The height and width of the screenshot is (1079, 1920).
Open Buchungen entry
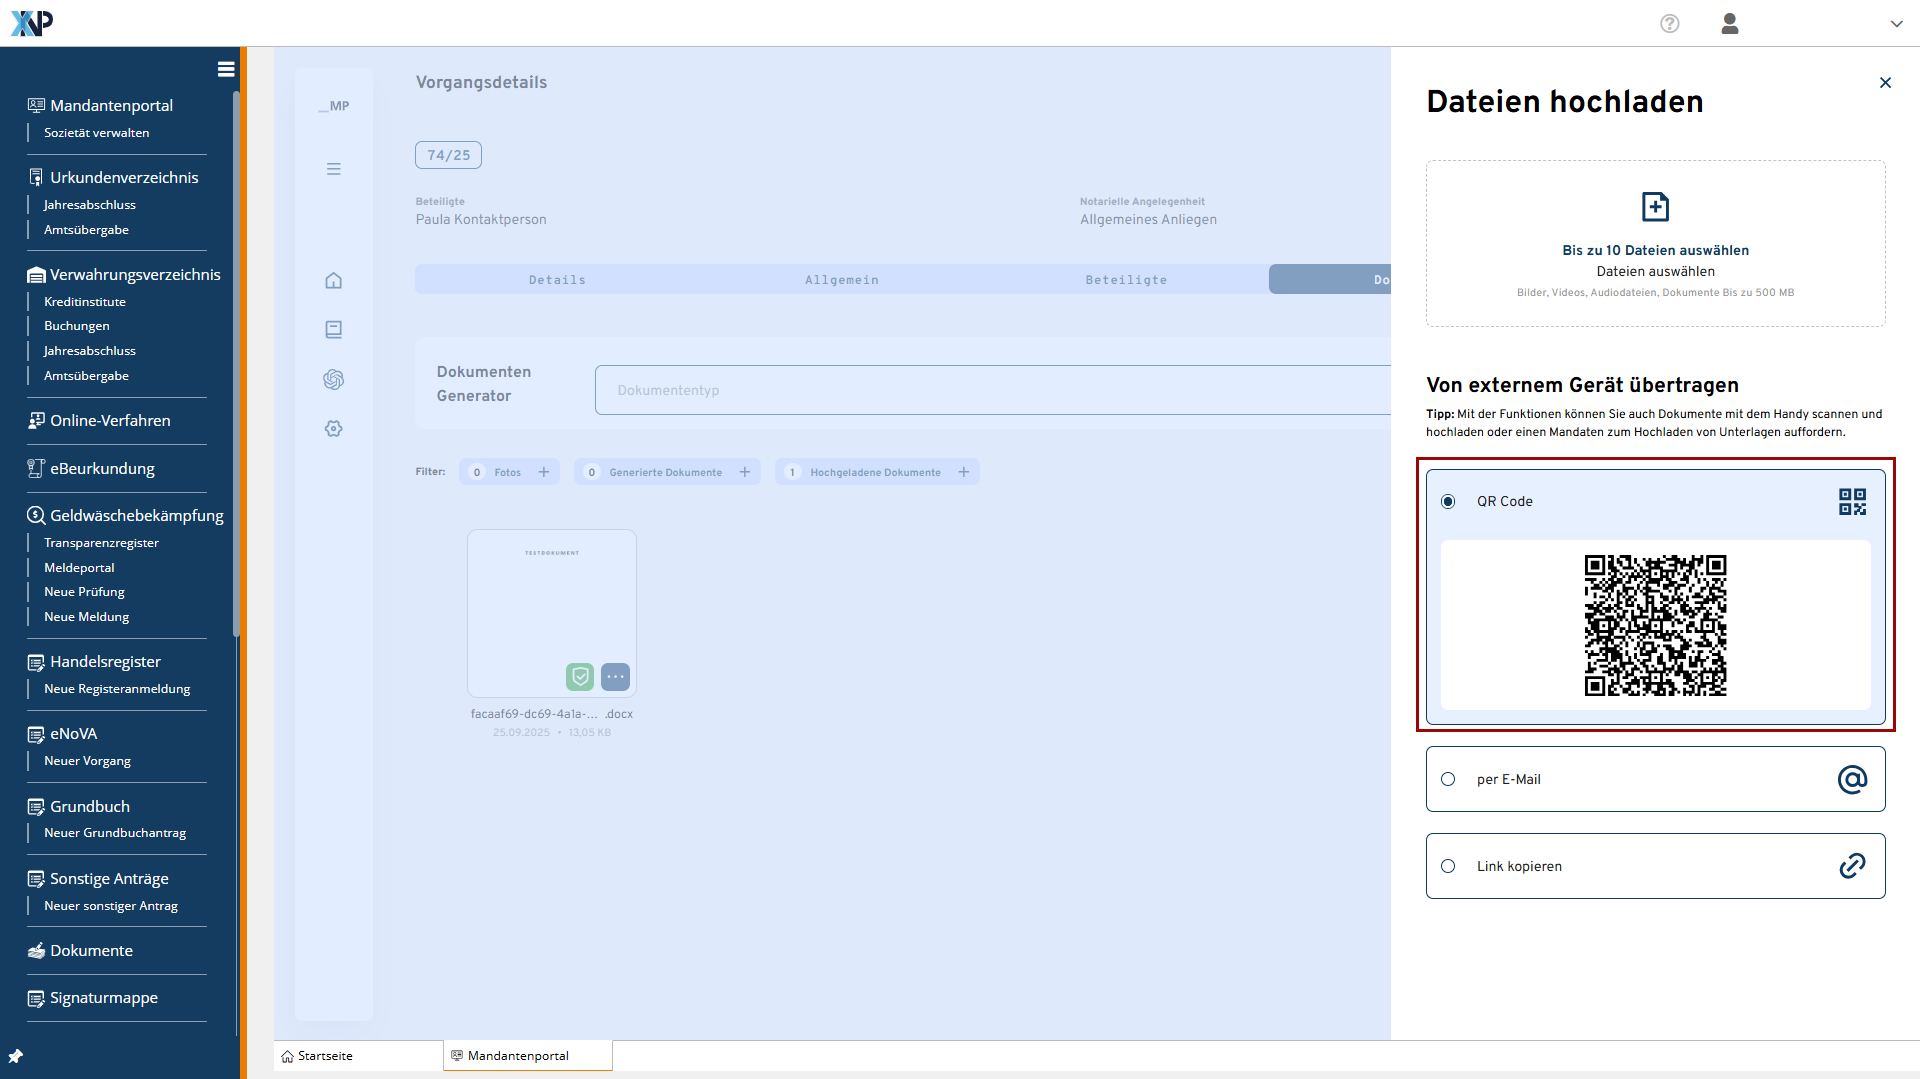(77, 326)
